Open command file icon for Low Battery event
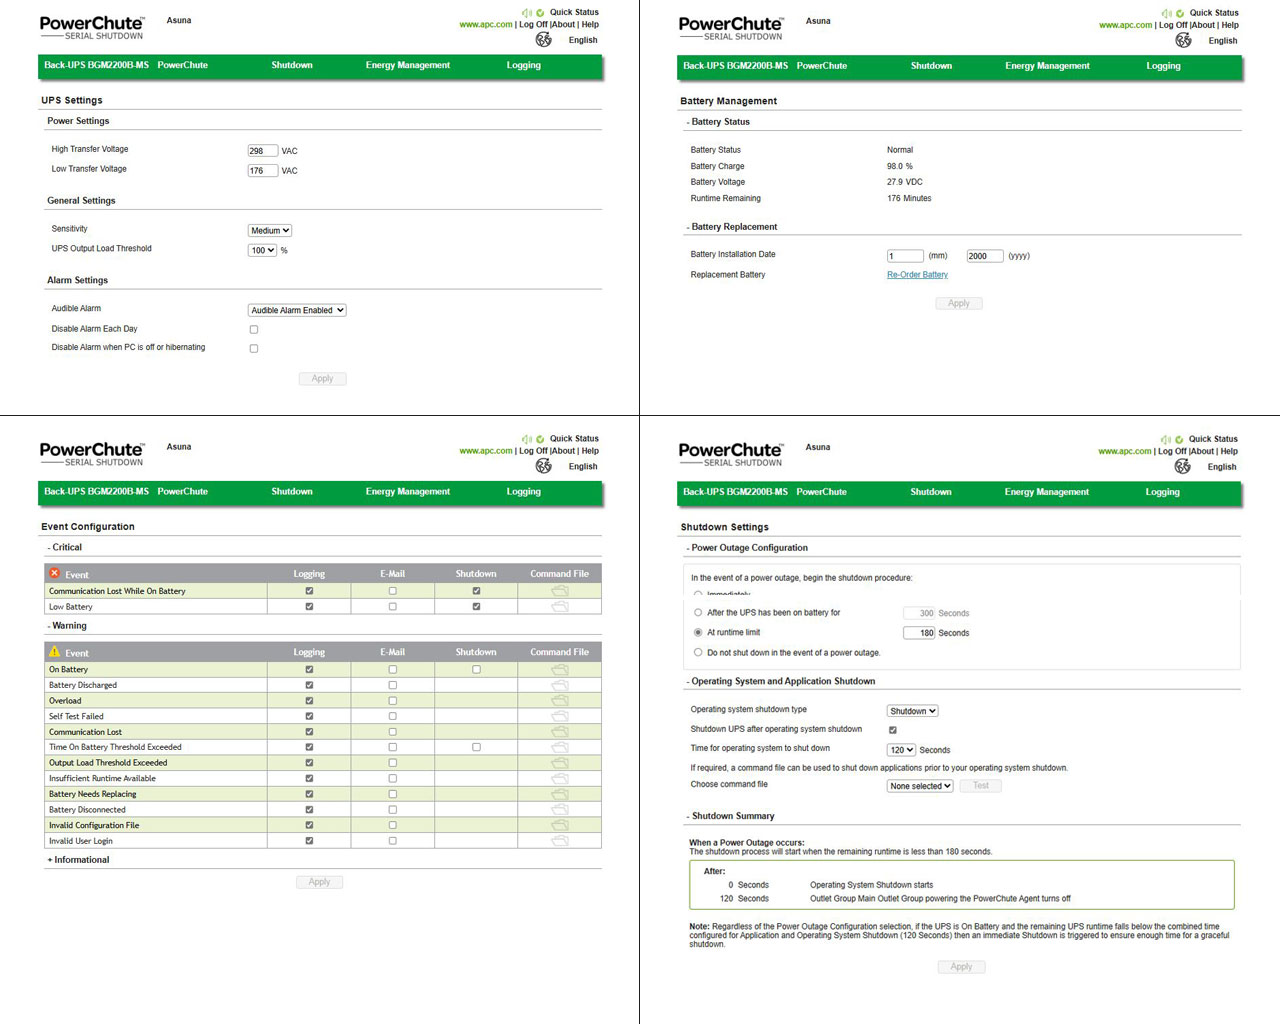This screenshot has width=1280, height=1024. [560, 606]
